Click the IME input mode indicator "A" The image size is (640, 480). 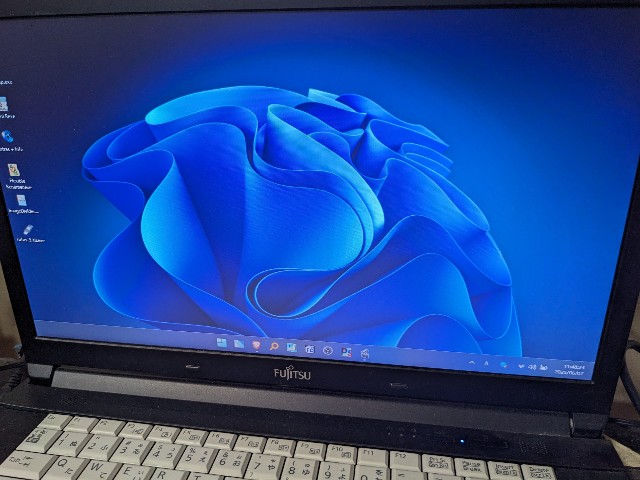tap(486, 363)
